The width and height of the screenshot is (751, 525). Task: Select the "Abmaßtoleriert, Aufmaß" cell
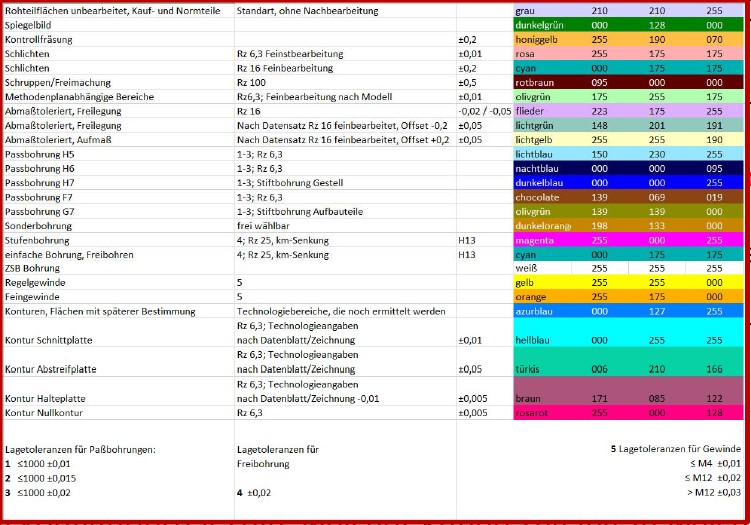click(119, 140)
